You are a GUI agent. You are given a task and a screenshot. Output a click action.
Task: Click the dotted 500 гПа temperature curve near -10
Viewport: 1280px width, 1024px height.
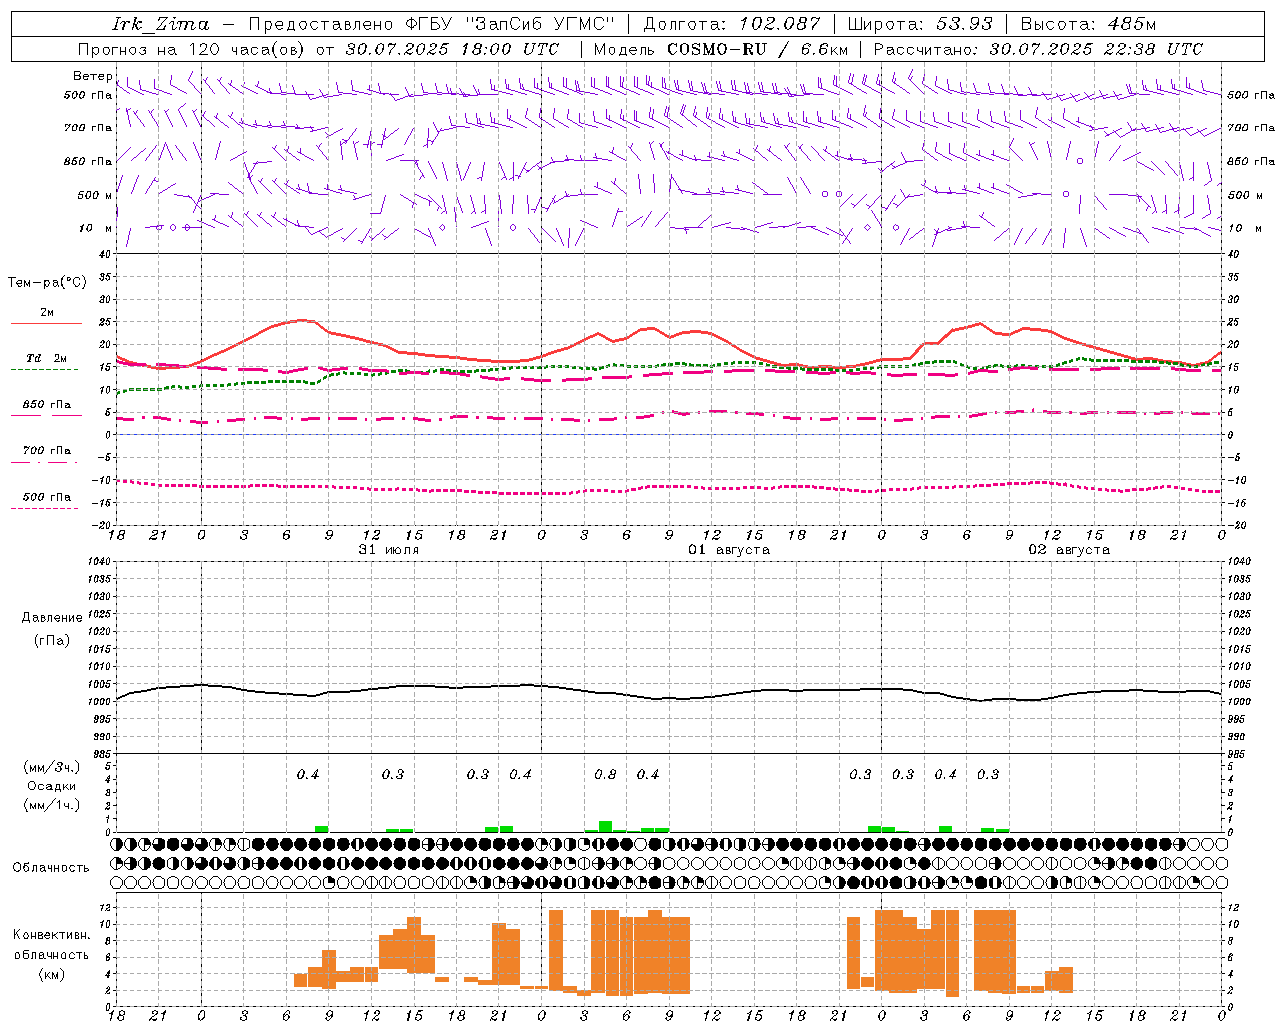click(x=668, y=487)
